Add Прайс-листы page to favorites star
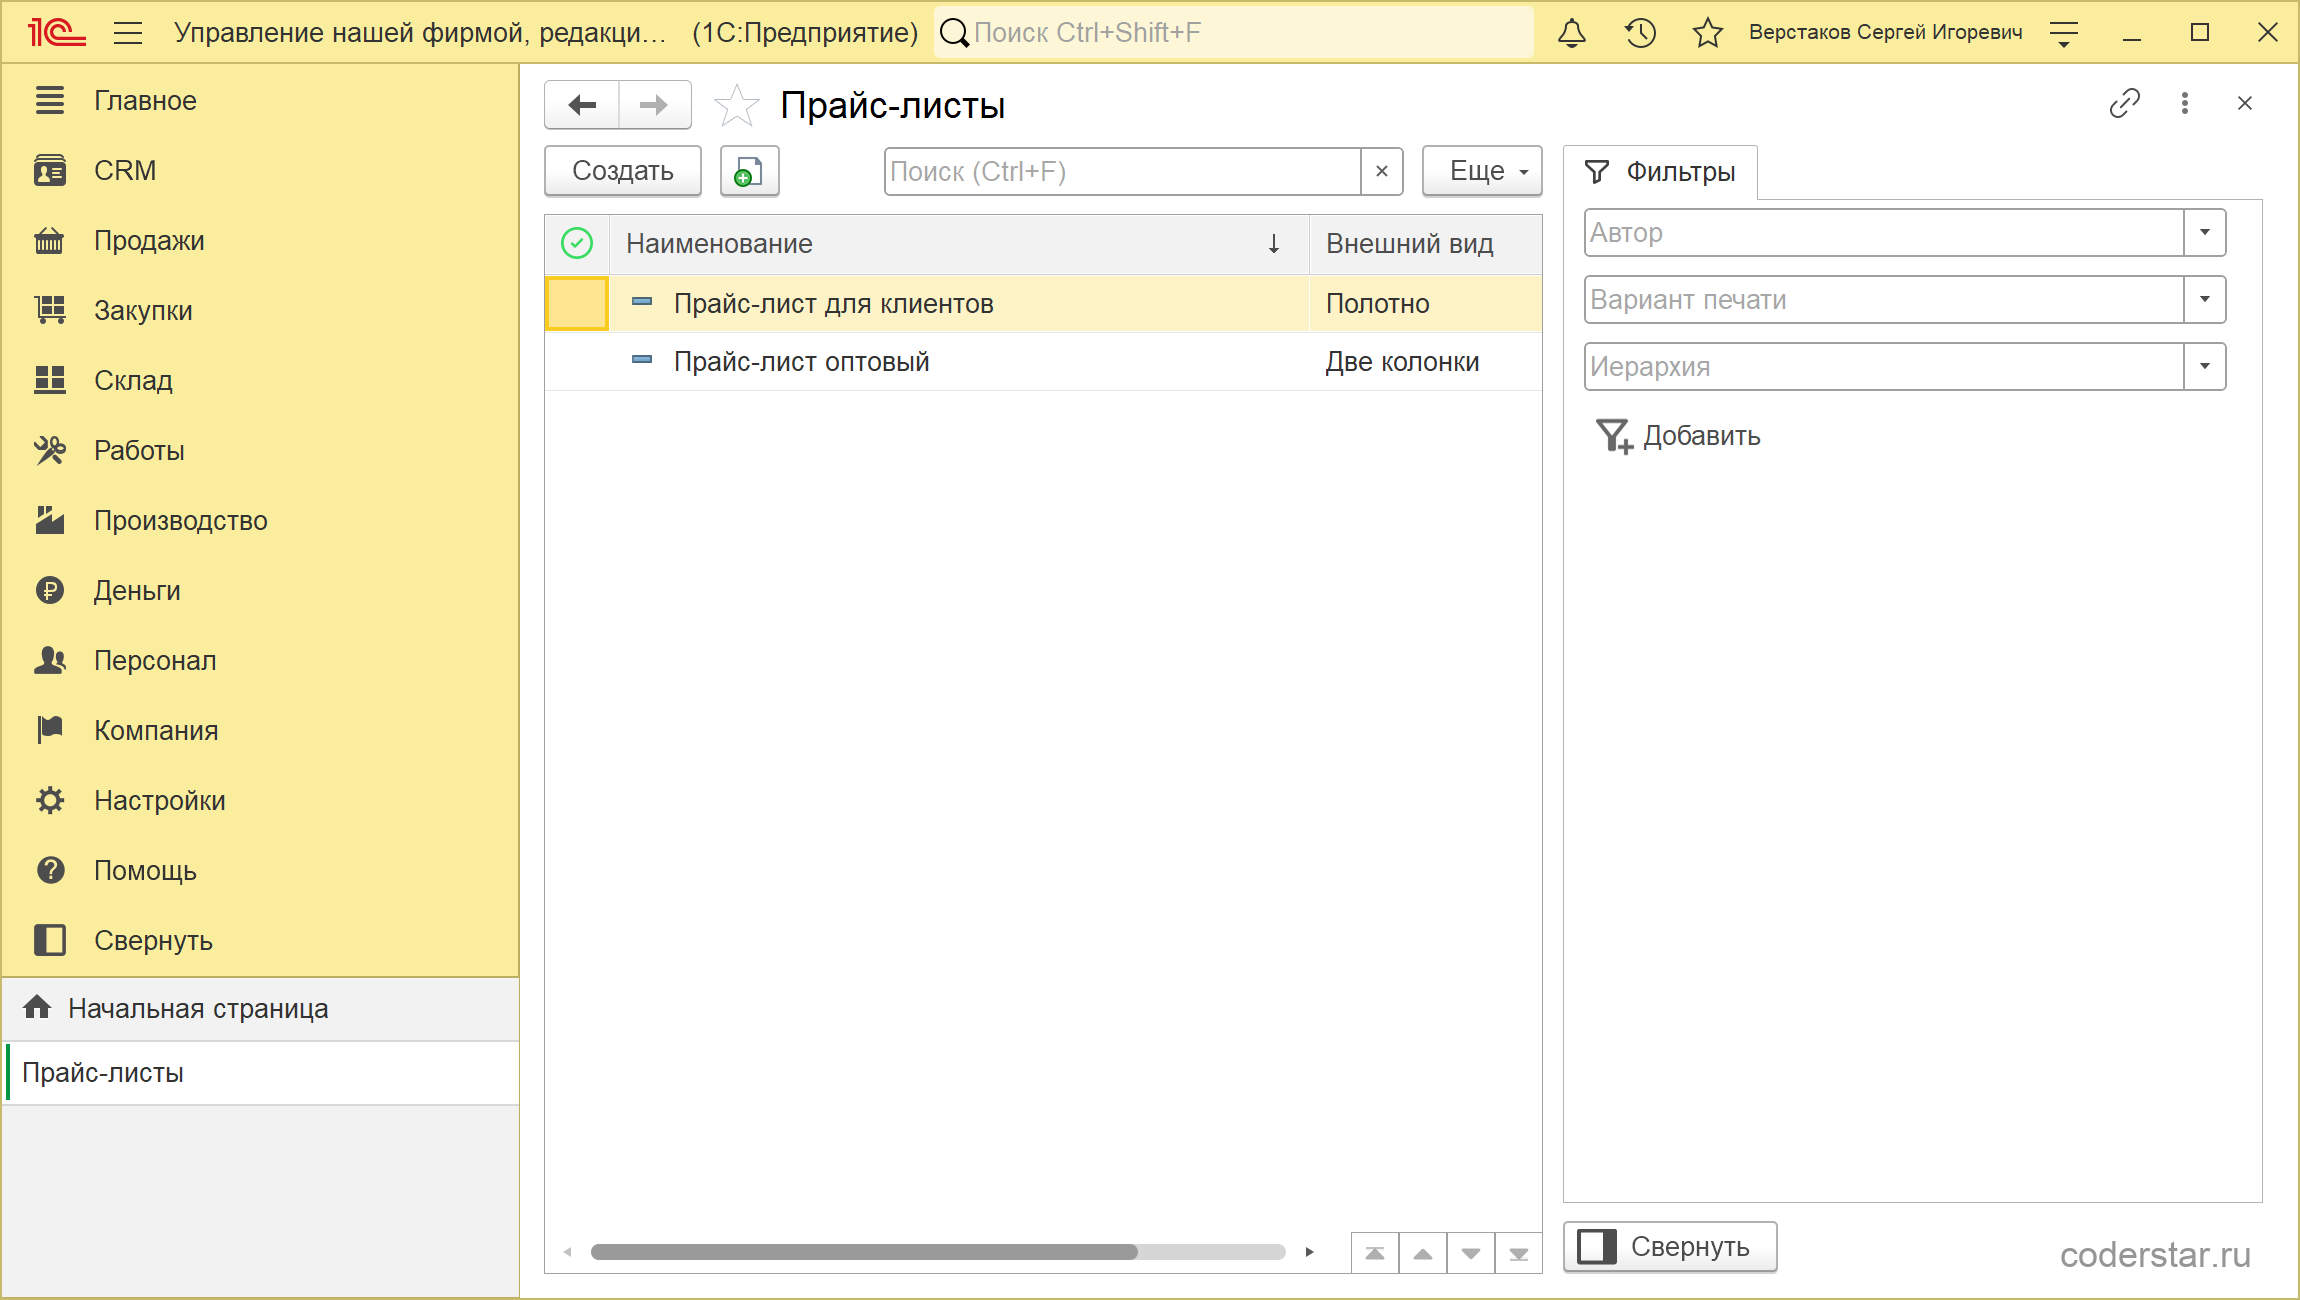This screenshot has width=2300, height=1300. (737, 105)
